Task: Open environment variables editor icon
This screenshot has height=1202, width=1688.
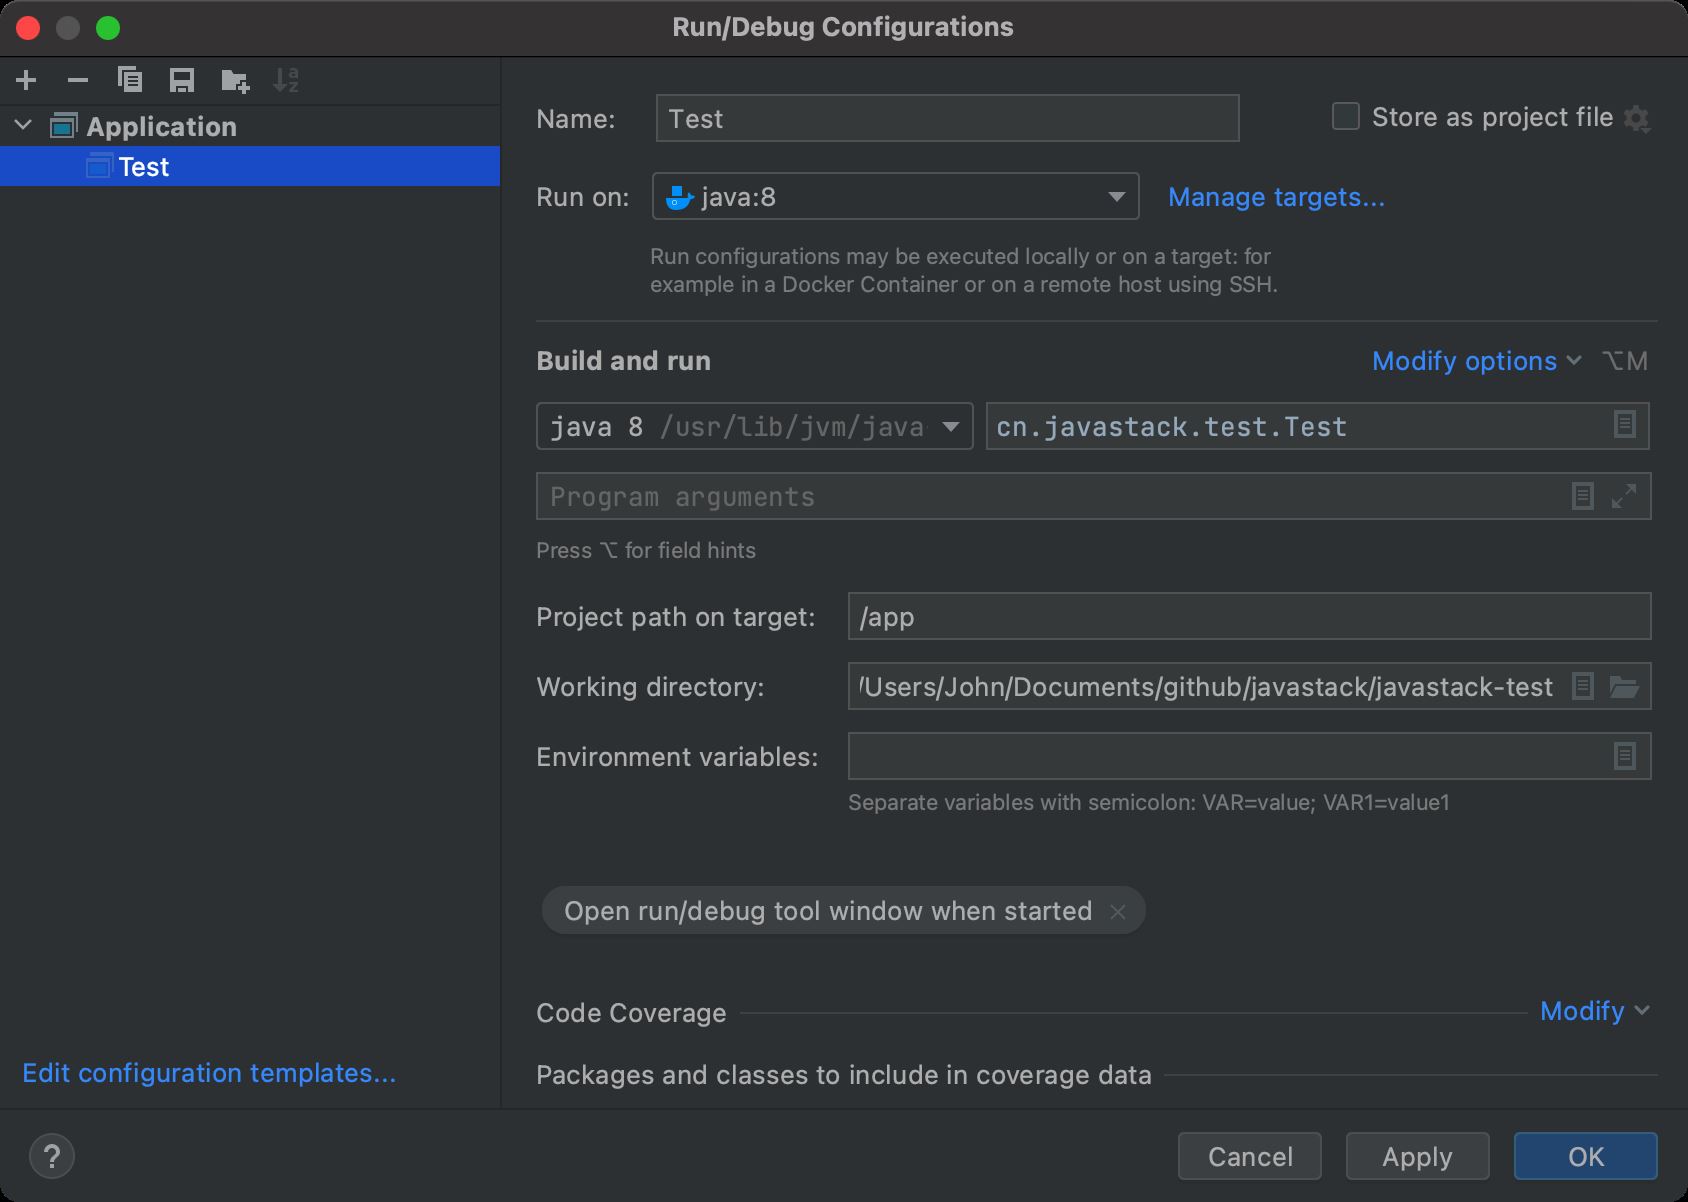Action: coord(1625,756)
